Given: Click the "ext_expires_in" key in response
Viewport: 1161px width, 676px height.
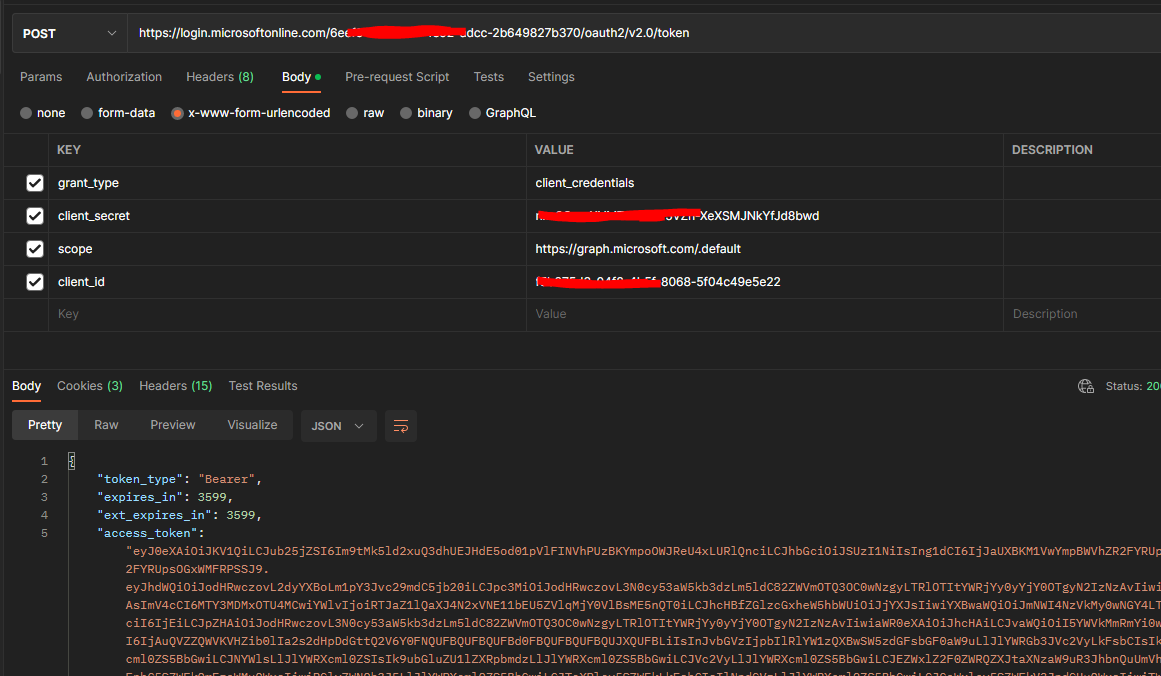Looking at the screenshot, I should tap(155, 515).
